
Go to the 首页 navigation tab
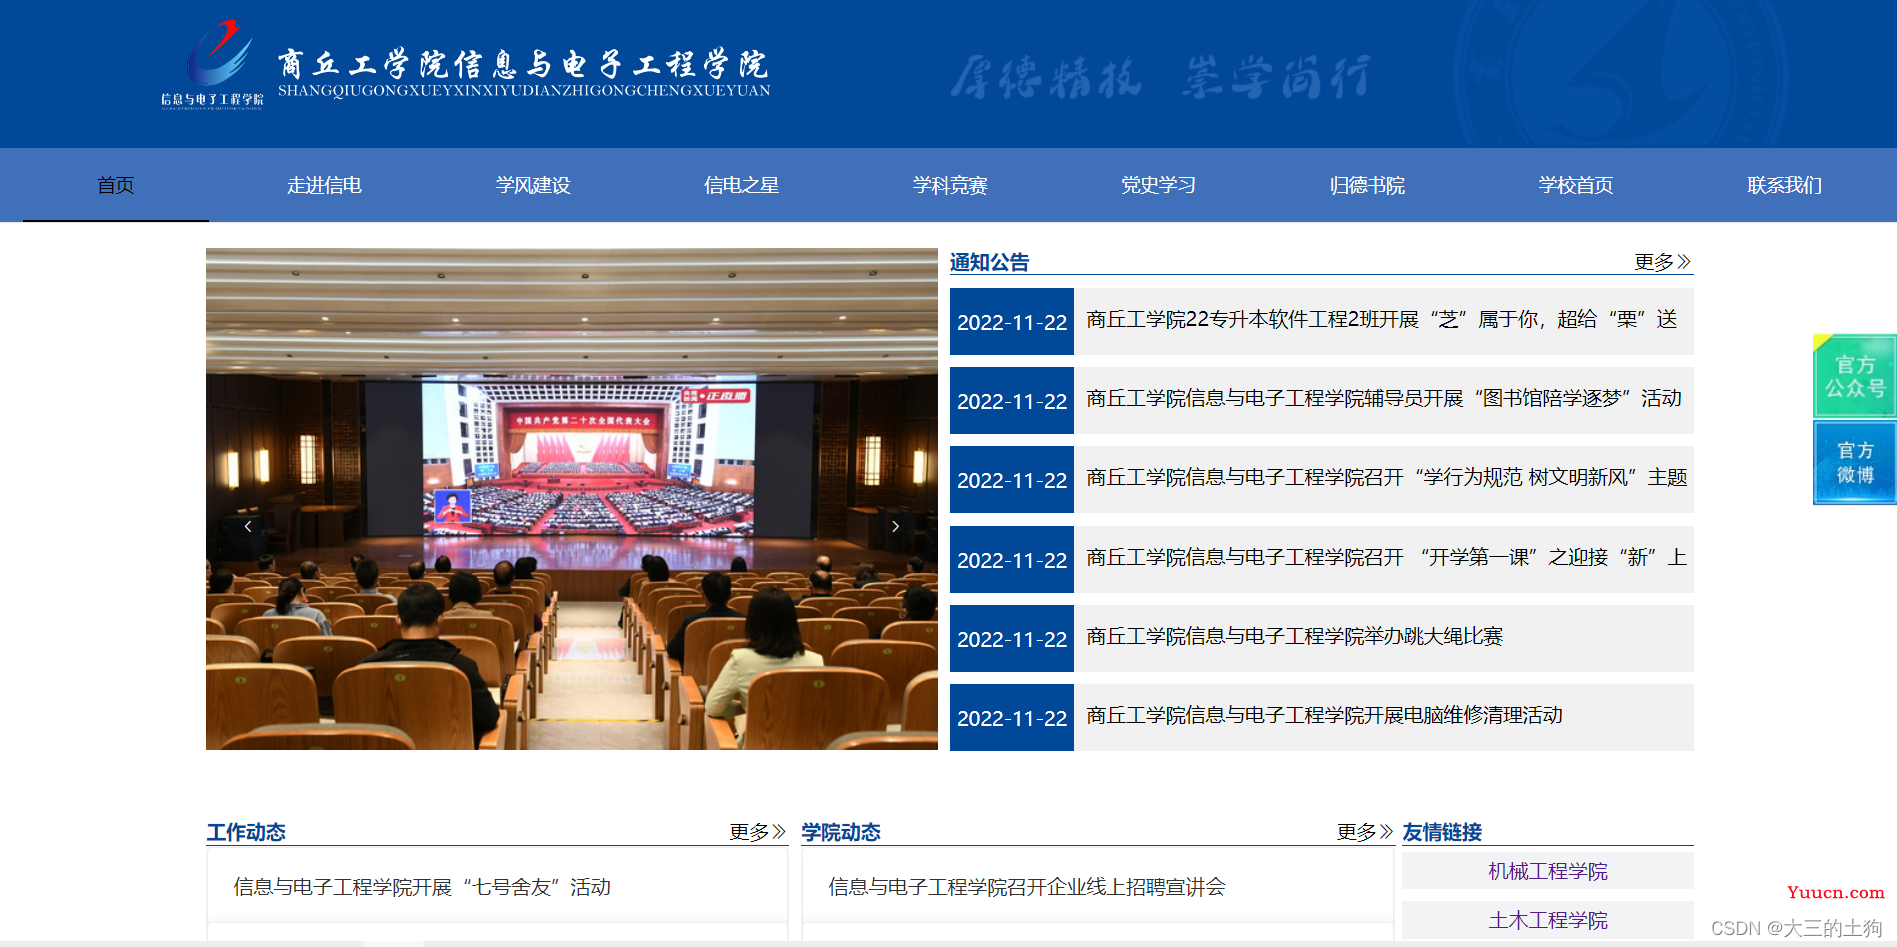(116, 185)
